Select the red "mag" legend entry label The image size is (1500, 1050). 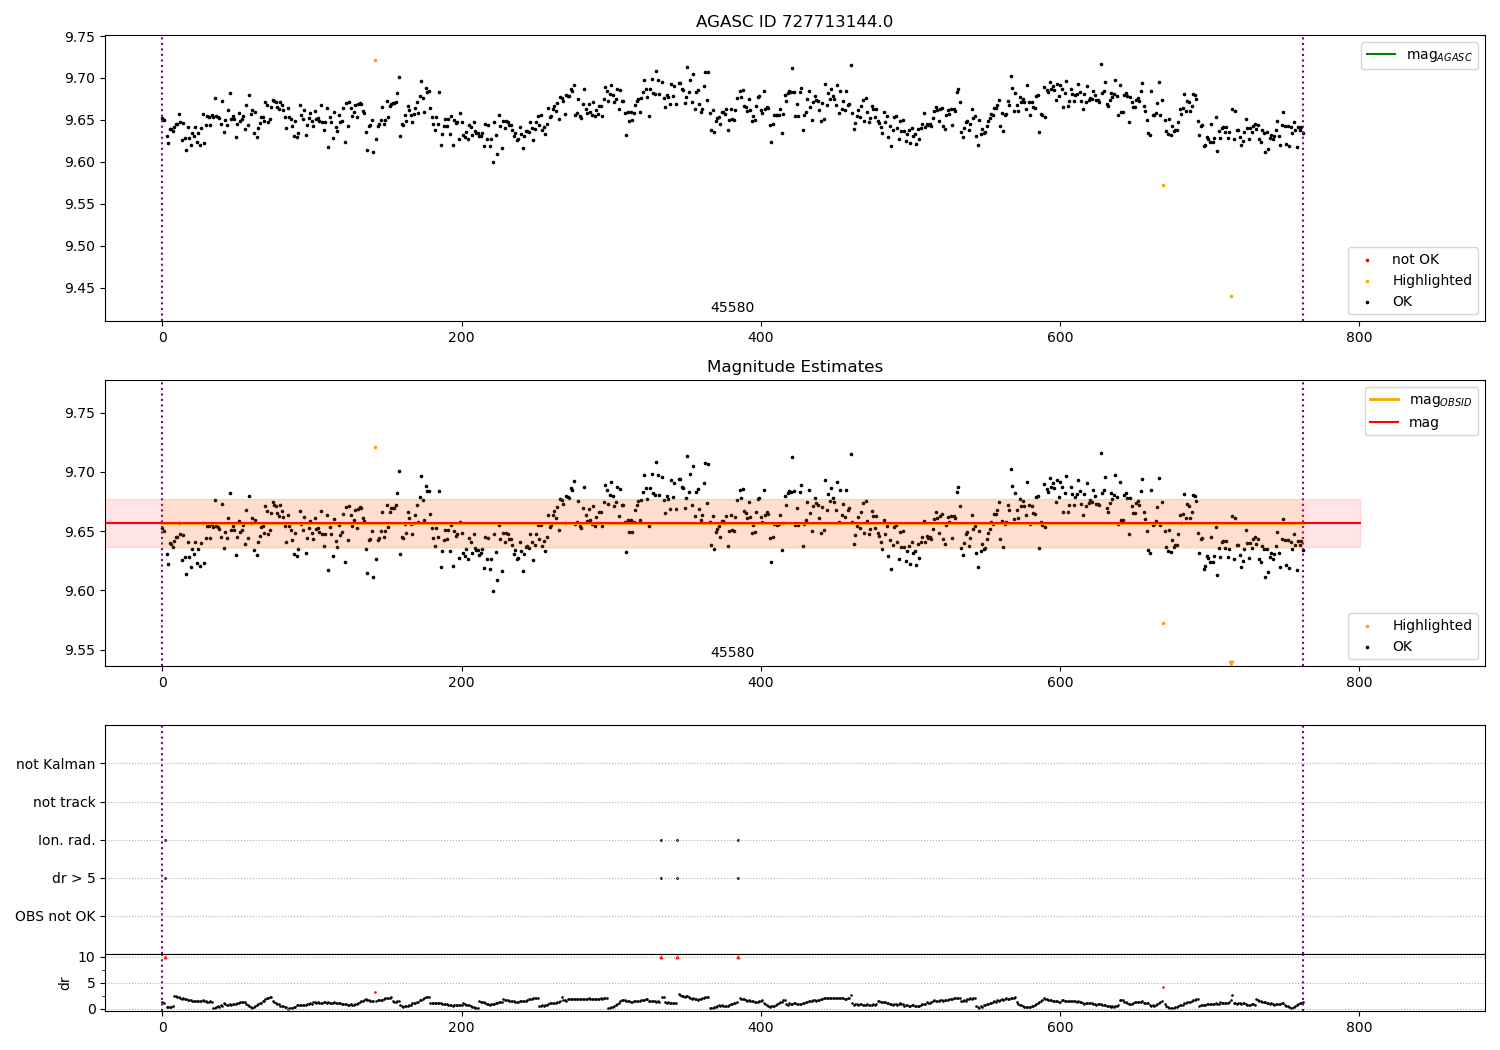[1424, 422]
